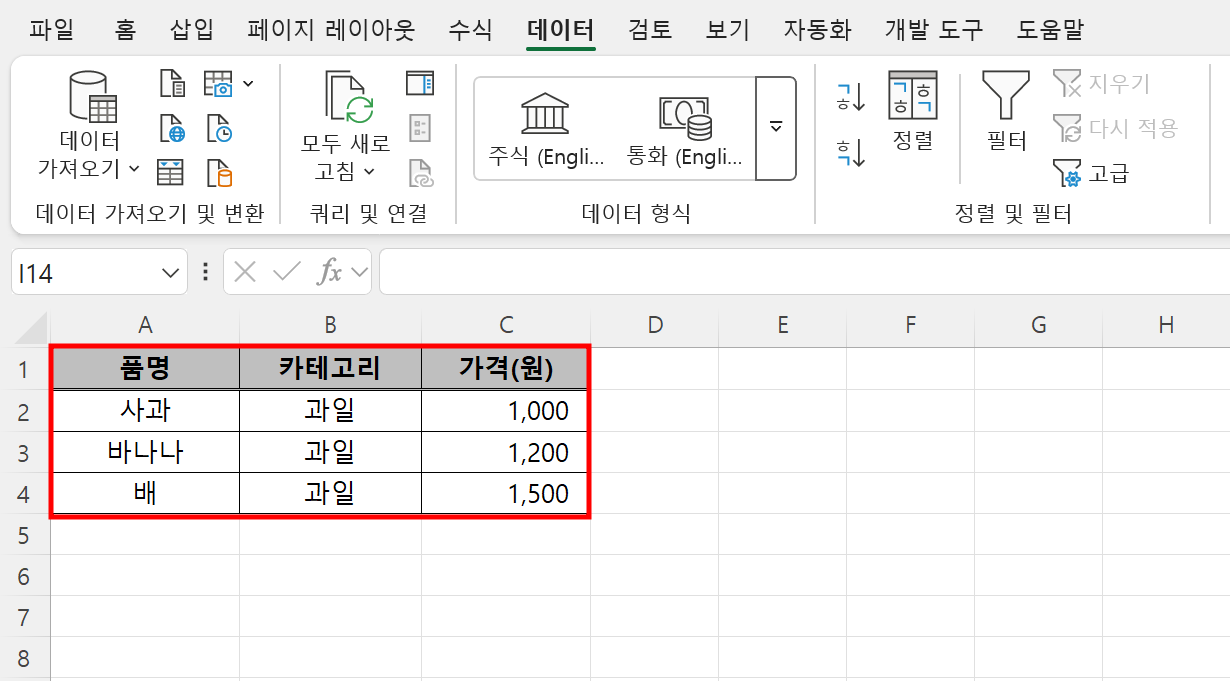Click the From Text/CSV file icon
1230x681 pixels.
[172, 84]
